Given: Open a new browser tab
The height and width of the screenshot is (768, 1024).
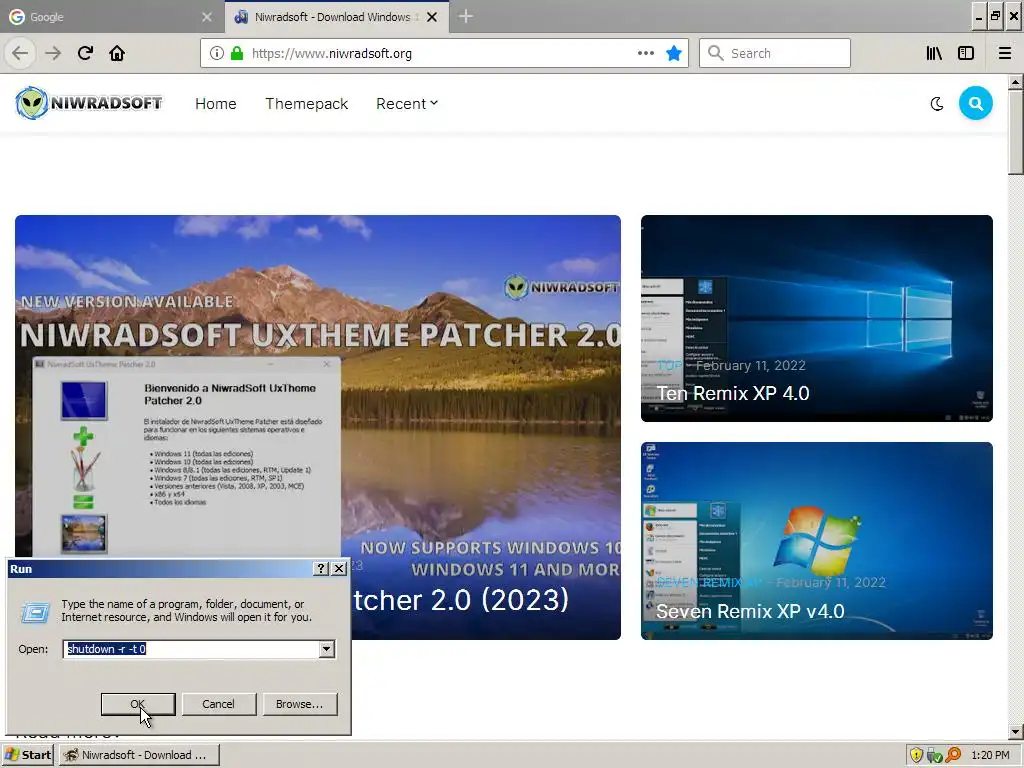Looking at the screenshot, I should [465, 16].
